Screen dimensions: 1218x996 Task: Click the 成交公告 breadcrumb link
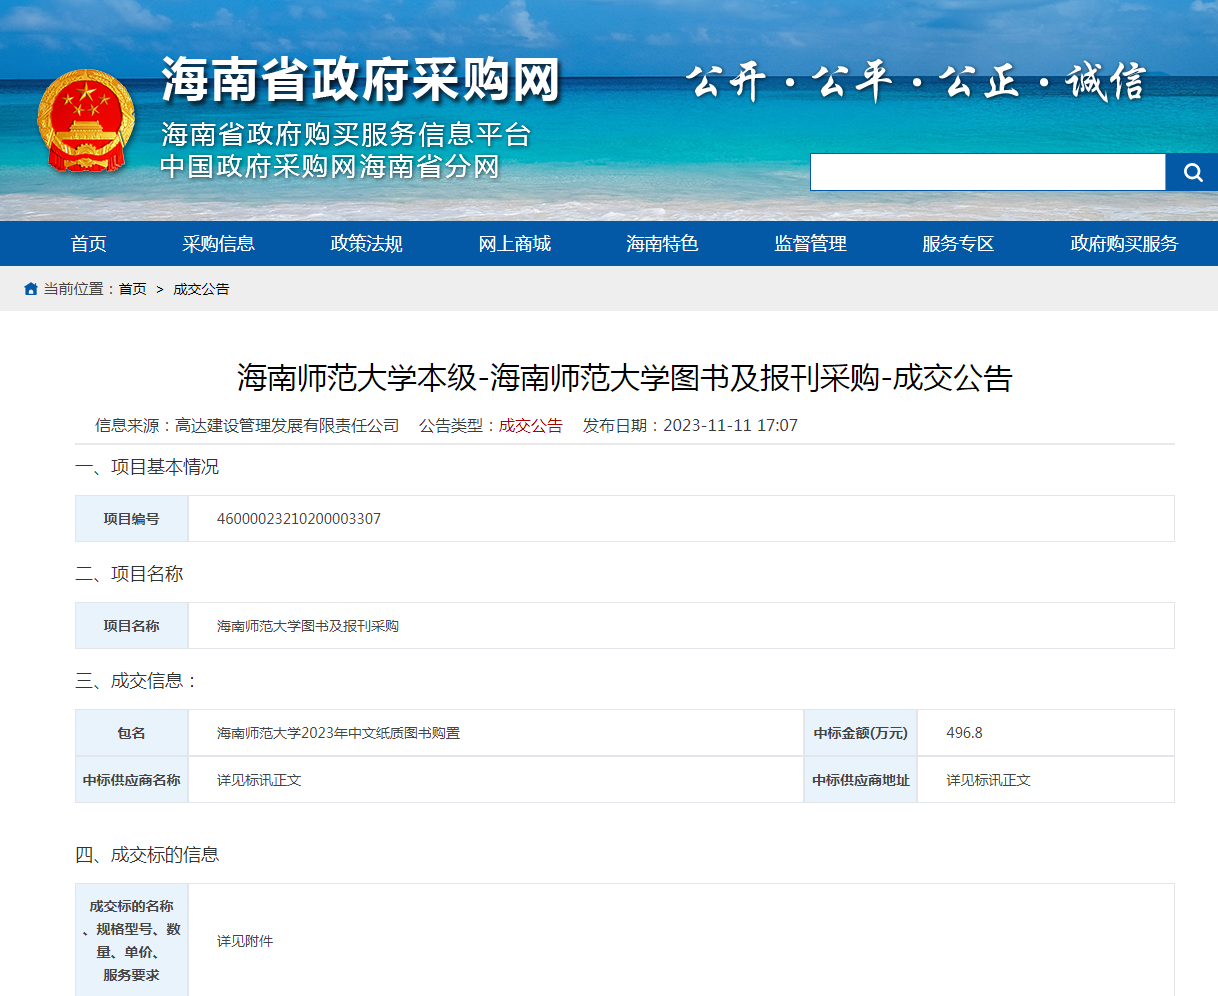[201, 289]
